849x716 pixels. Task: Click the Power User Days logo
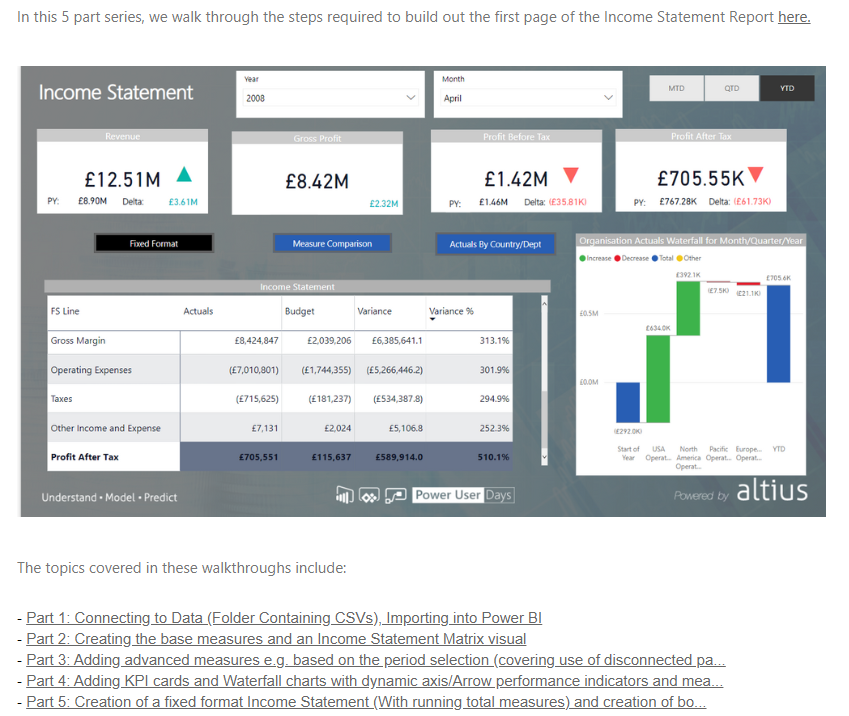click(462, 495)
